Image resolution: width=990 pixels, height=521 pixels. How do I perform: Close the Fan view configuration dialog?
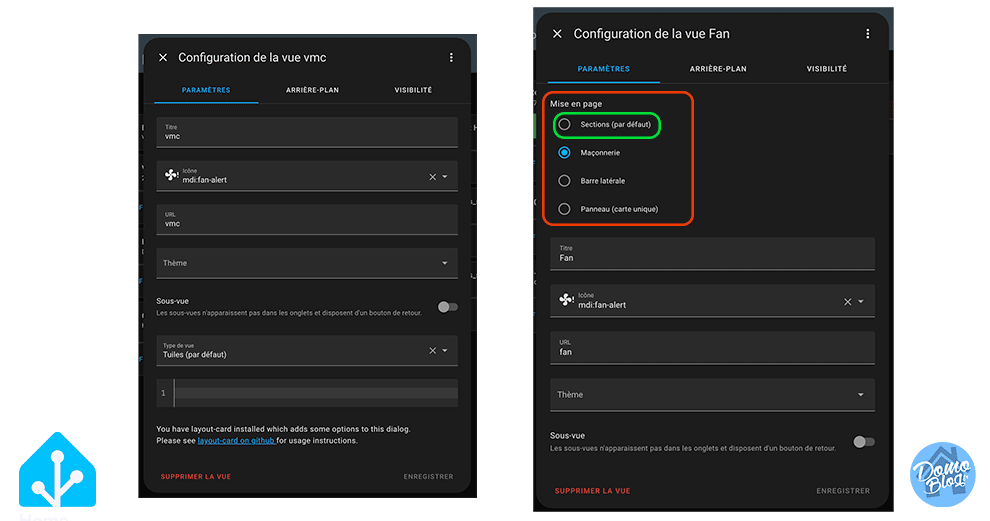[x=557, y=34]
